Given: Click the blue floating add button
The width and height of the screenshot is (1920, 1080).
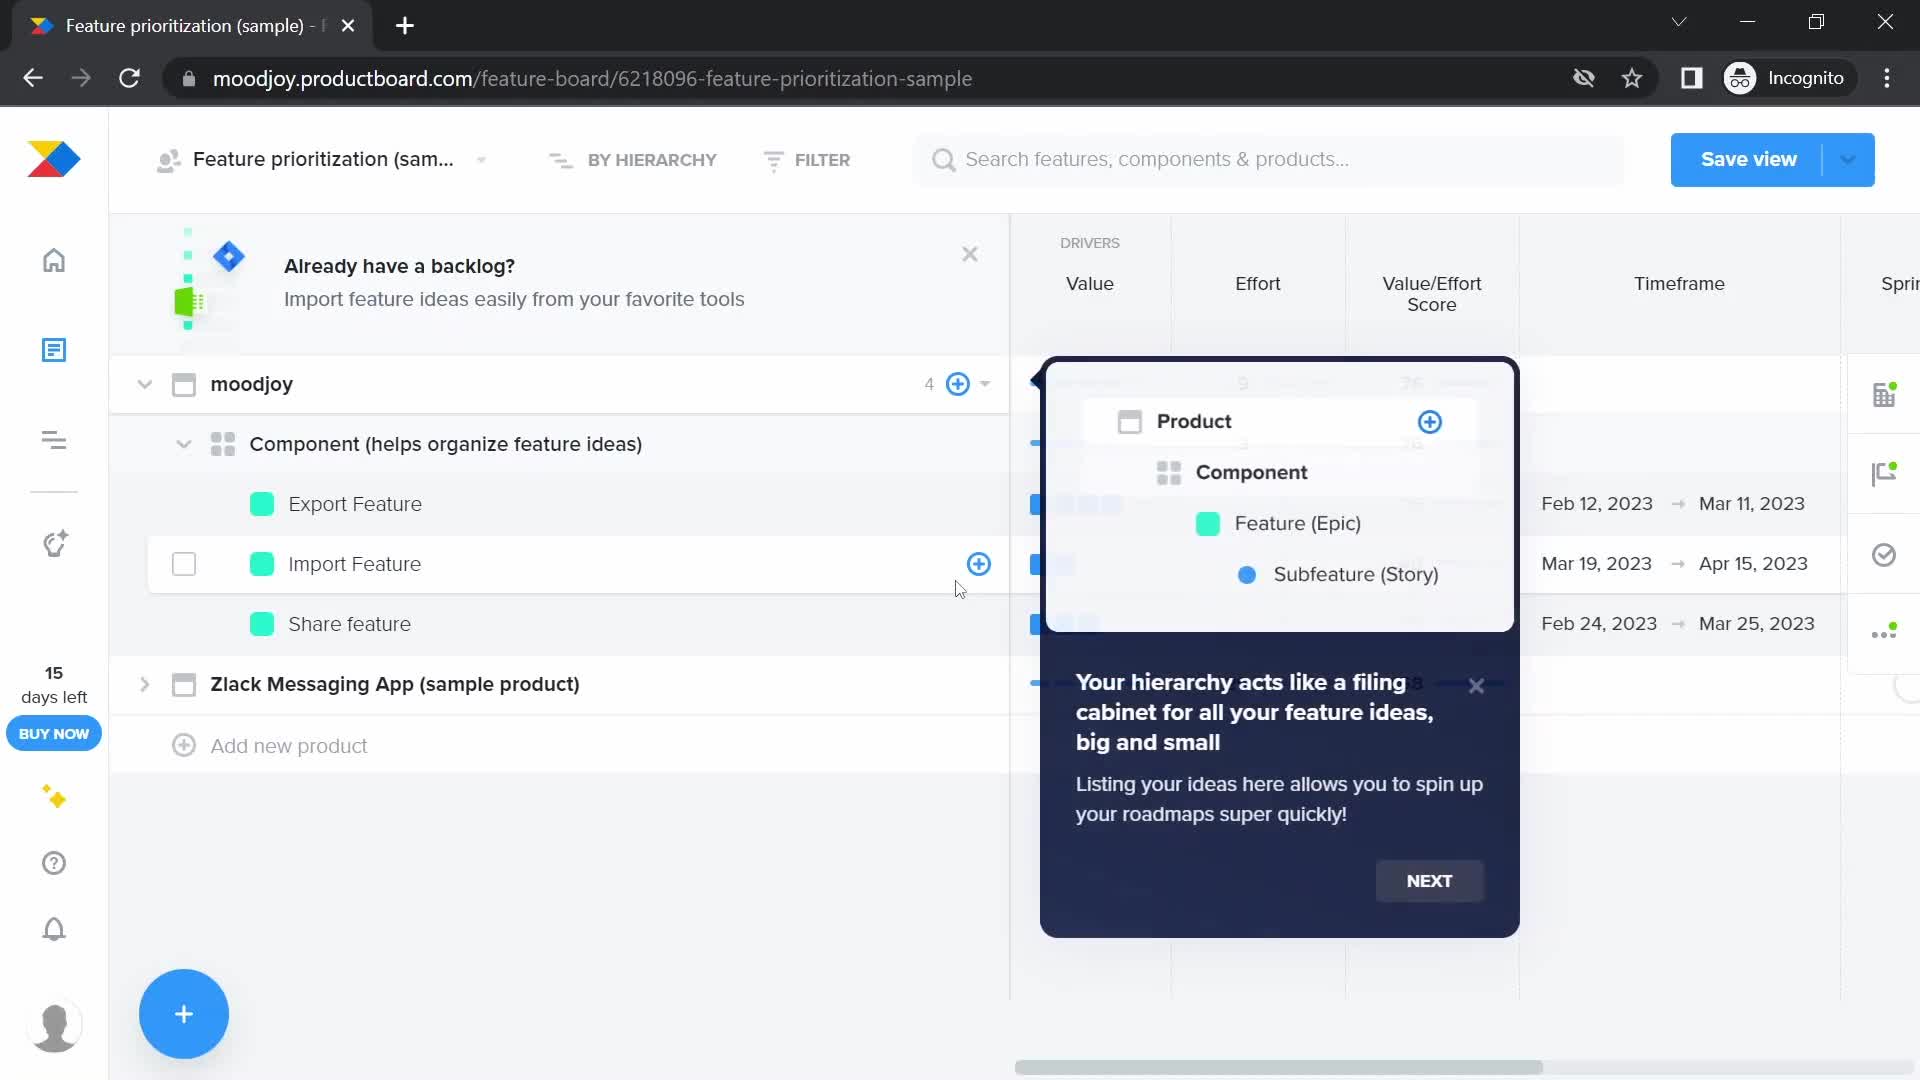Looking at the screenshot, I should 184,1014.
